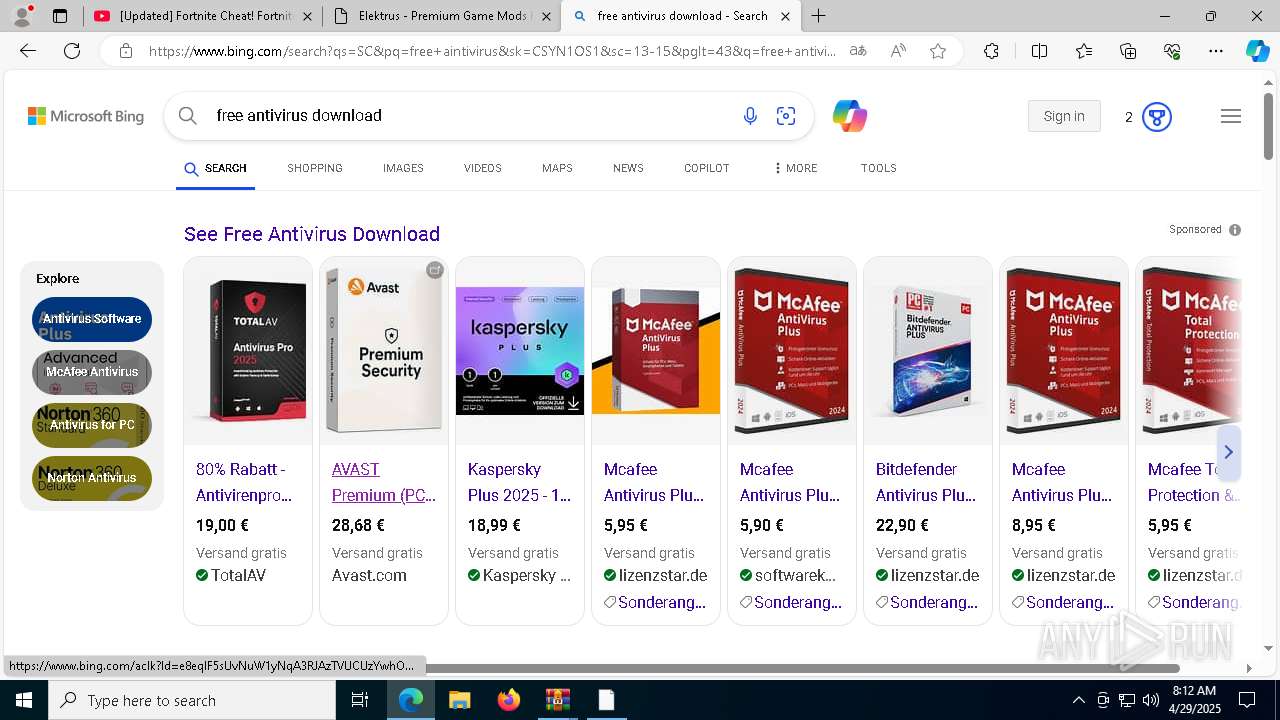Select the COPILOT search tab
The width and height of the screenshot is (1280, 720).
(x=707, y=168)
